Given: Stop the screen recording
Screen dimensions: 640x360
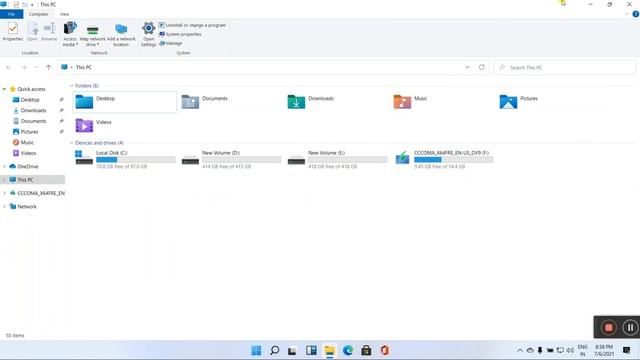Looking at the screenshot, I should click(609, 327).
